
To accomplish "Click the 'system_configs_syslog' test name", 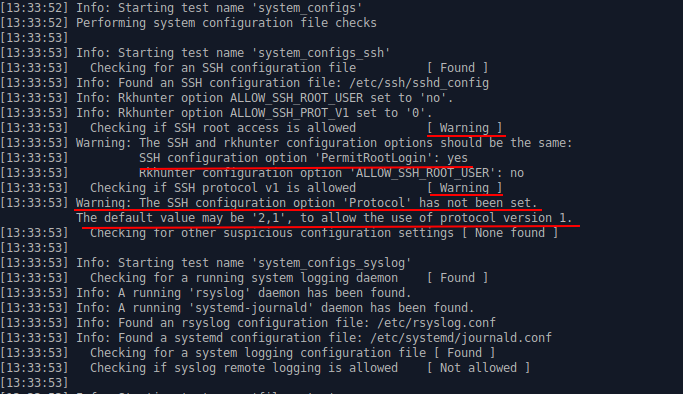I will point(332,263).
